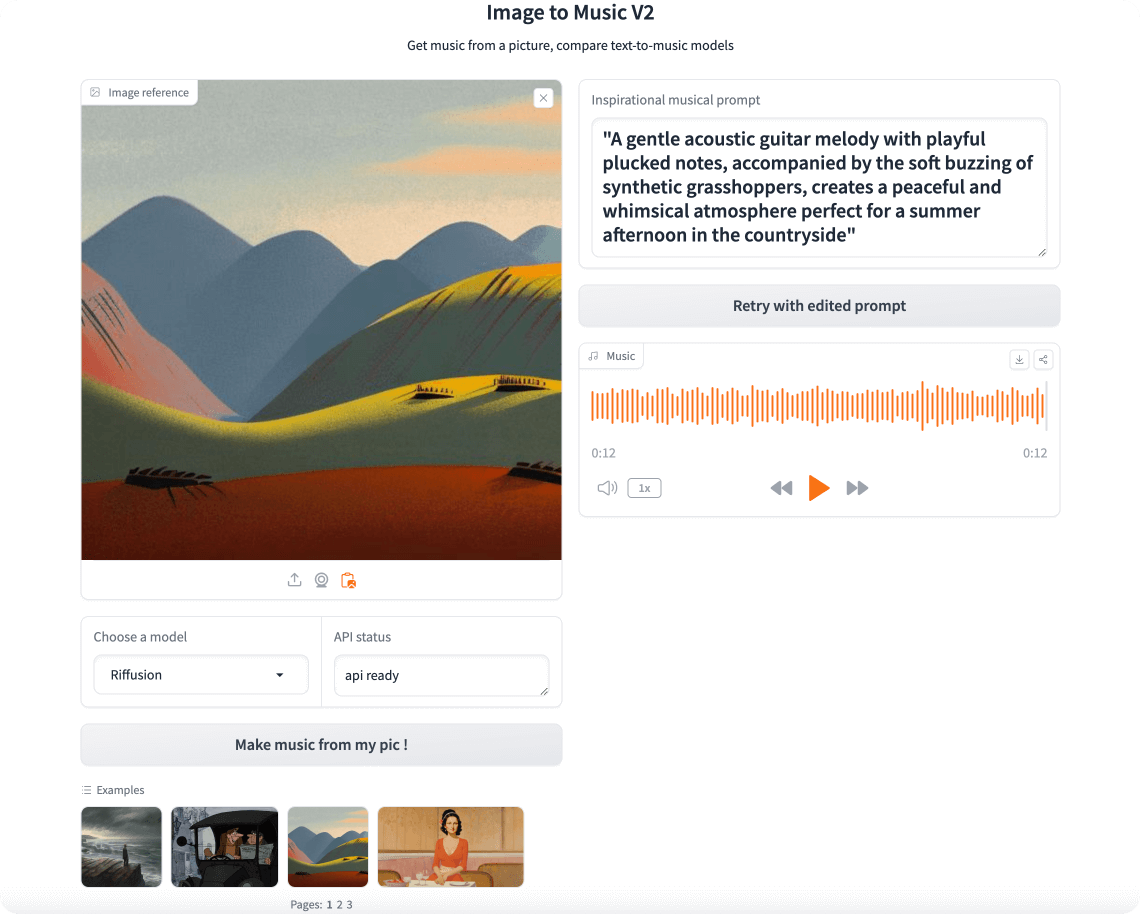This screenshot has width=1140, height=914.
Task: Share the generated audio
Action: click(x=1043, y=358)
